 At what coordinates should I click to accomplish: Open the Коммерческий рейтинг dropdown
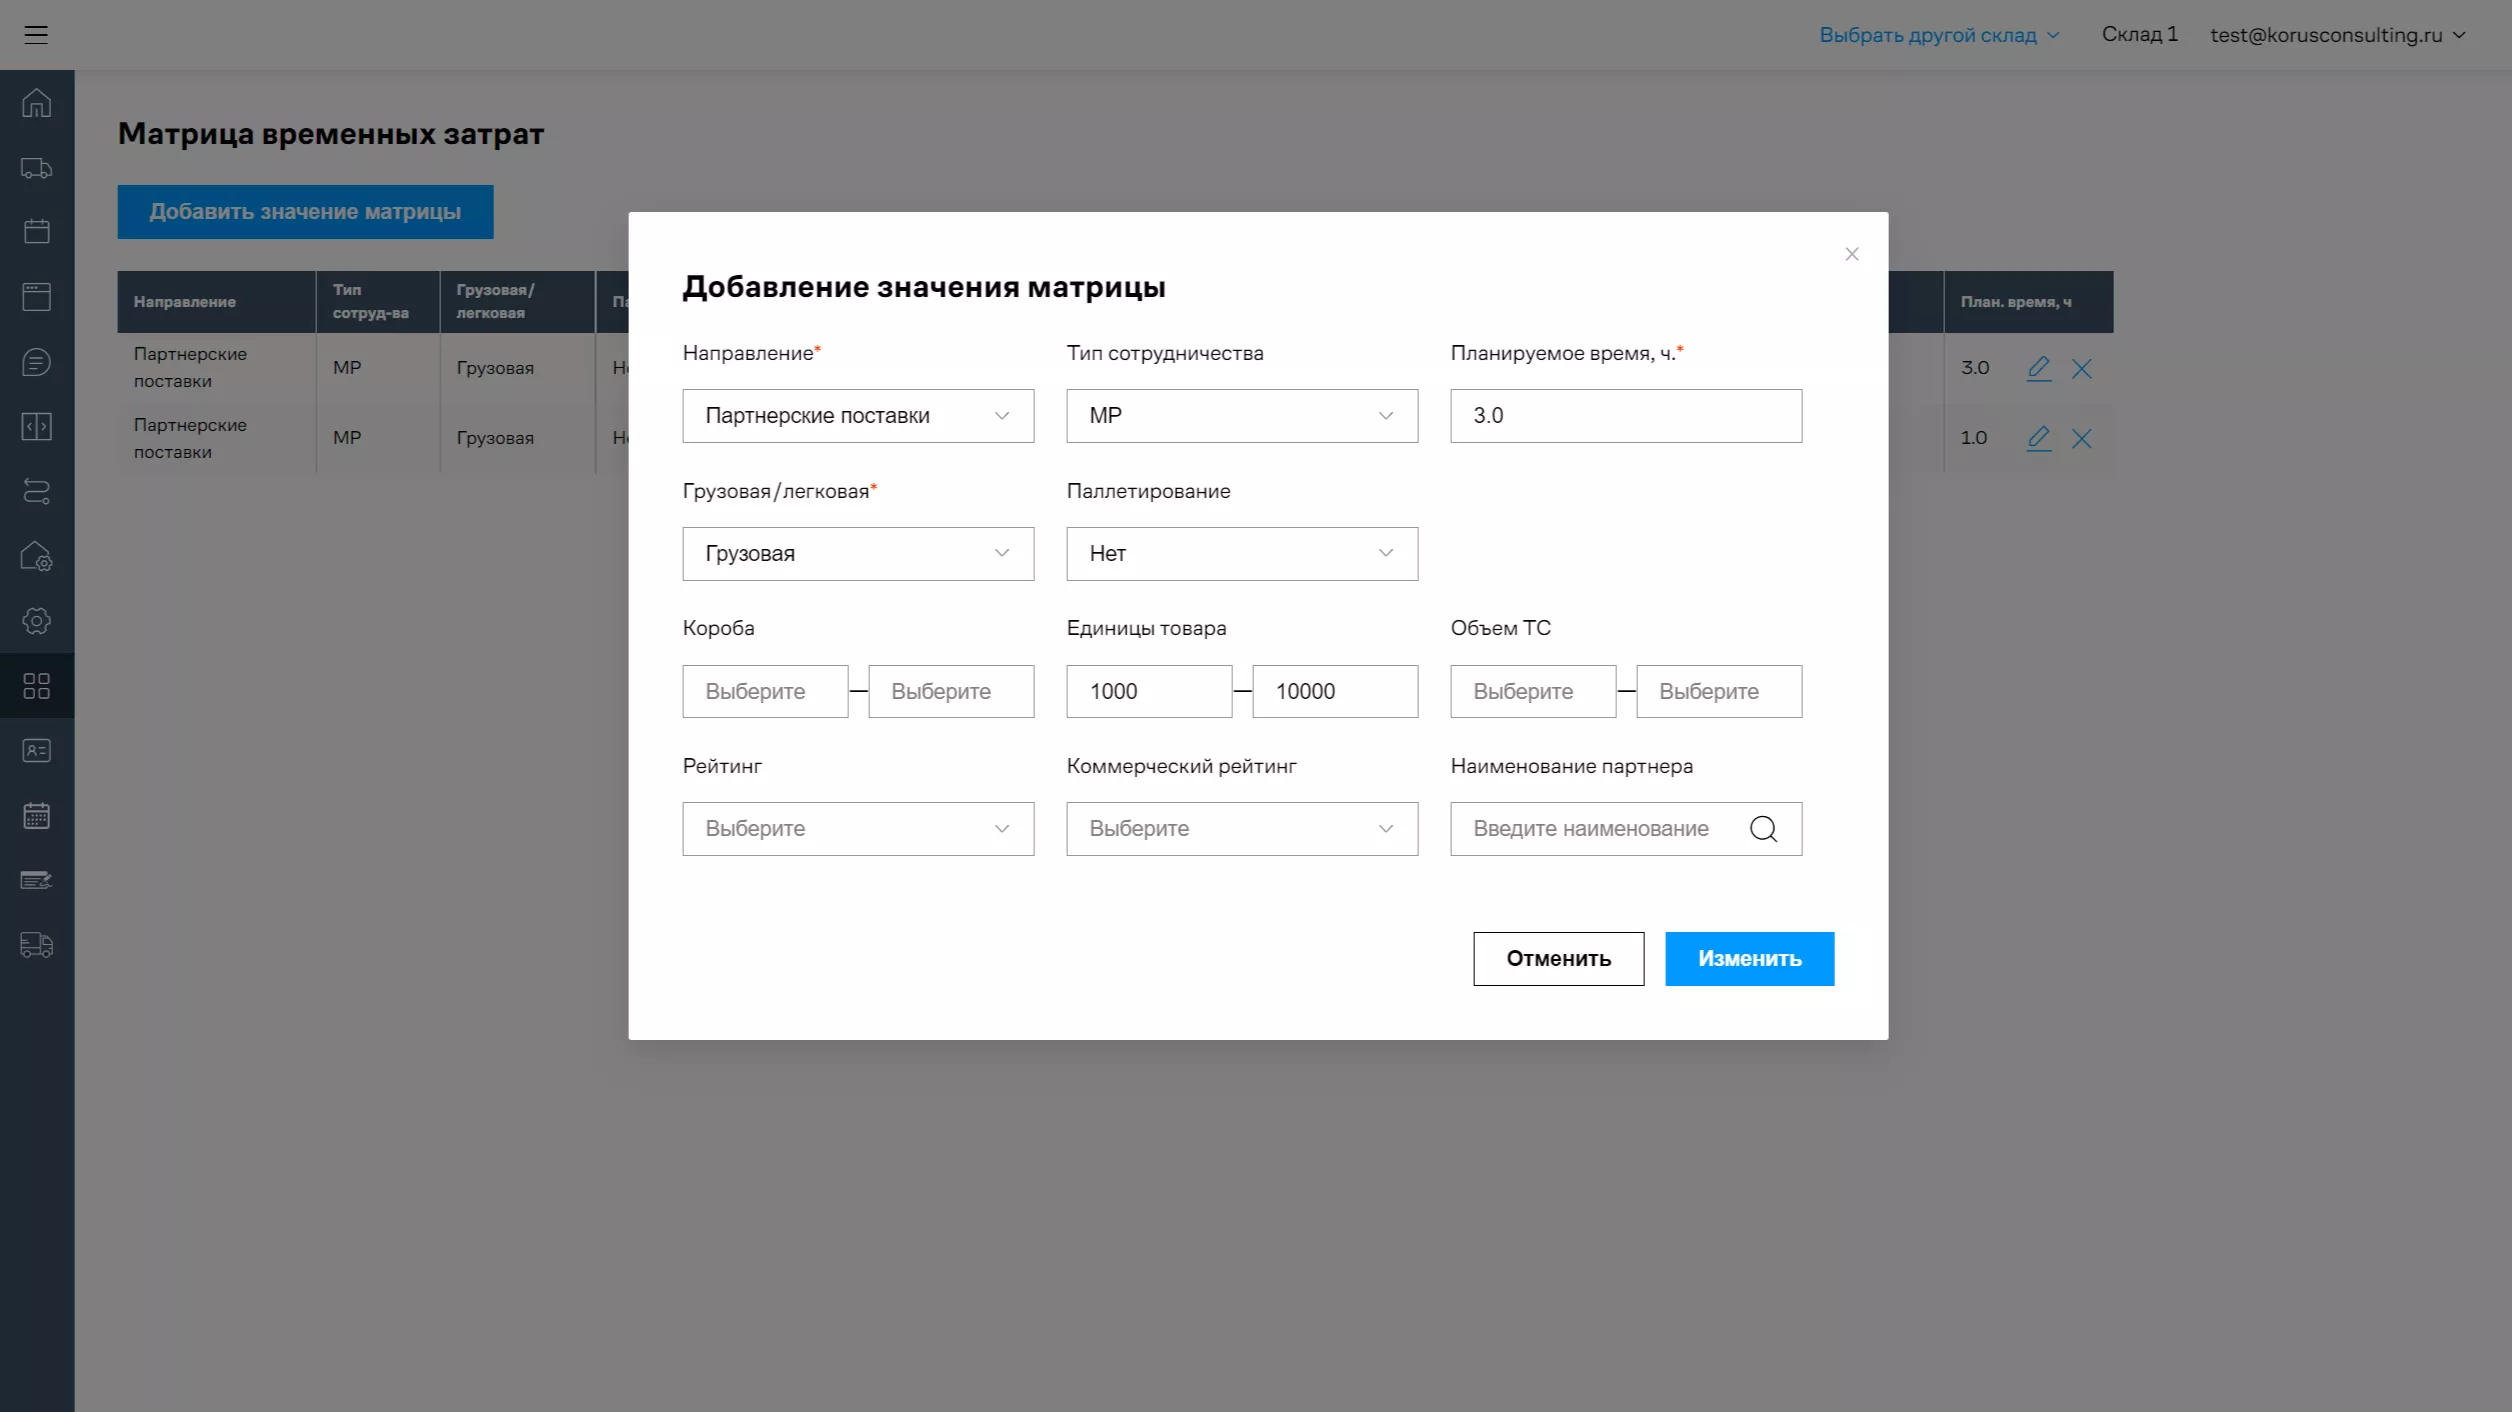(x=1241, y=829)
